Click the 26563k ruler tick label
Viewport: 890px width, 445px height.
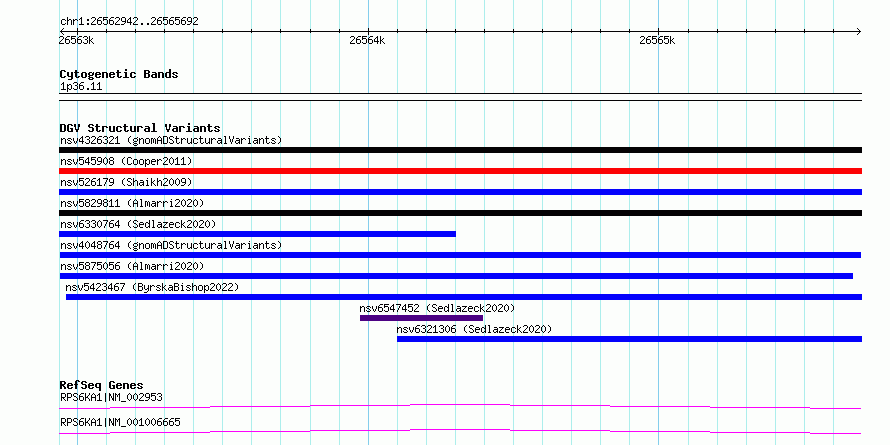coord(77,40)
